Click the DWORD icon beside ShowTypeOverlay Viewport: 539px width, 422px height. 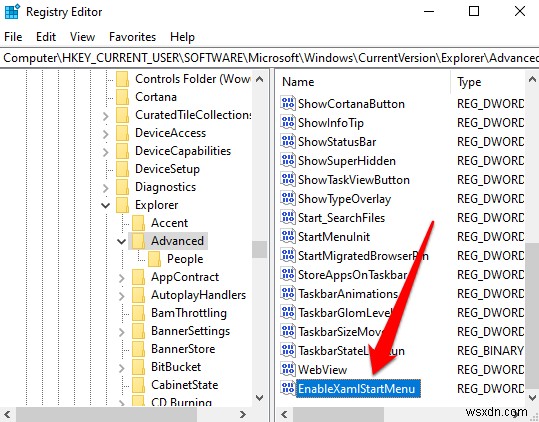288,198
